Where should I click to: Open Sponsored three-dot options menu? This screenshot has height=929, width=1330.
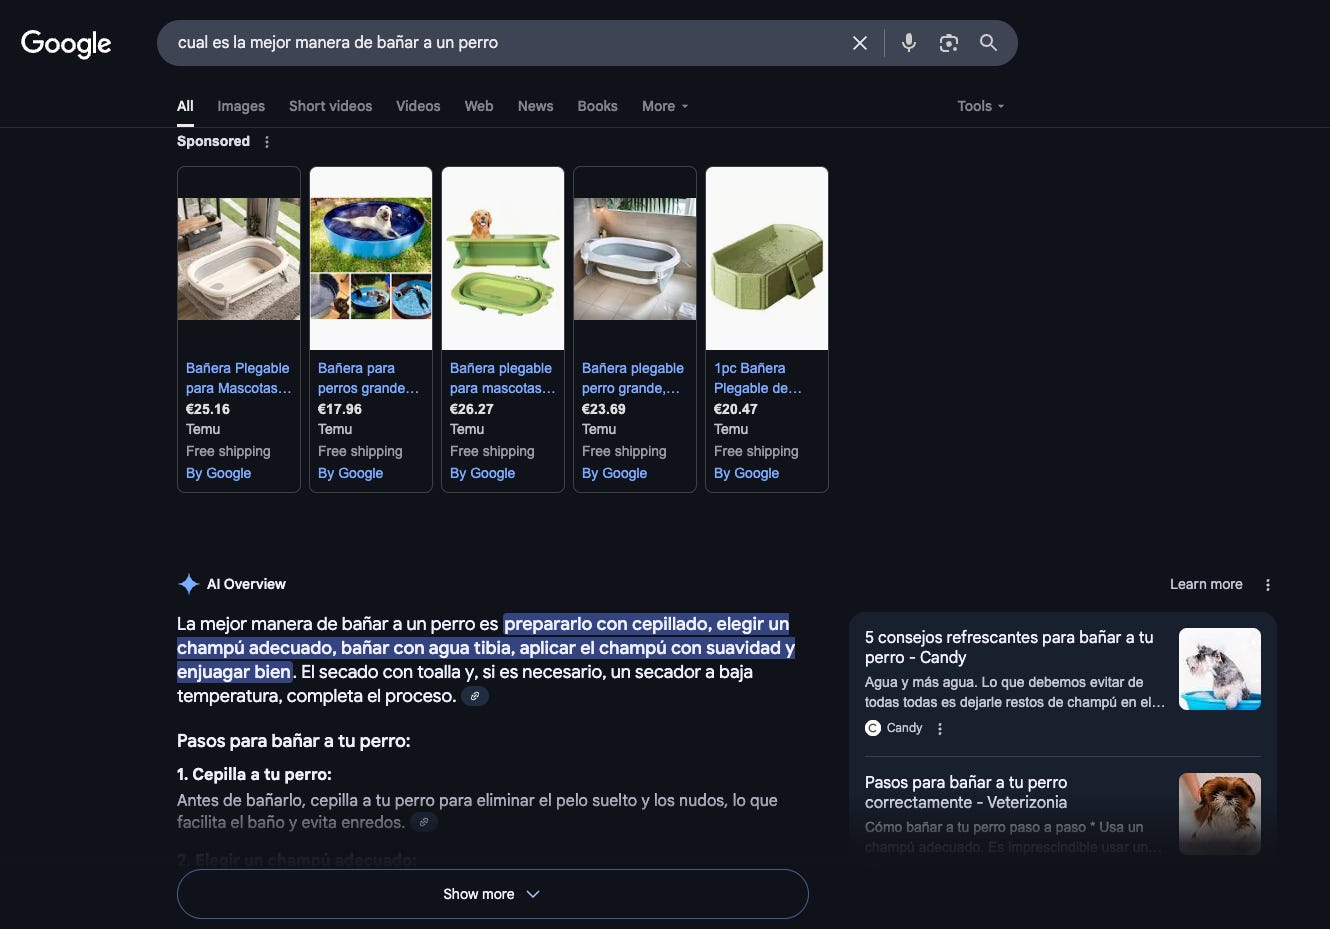tap(267, 142)
